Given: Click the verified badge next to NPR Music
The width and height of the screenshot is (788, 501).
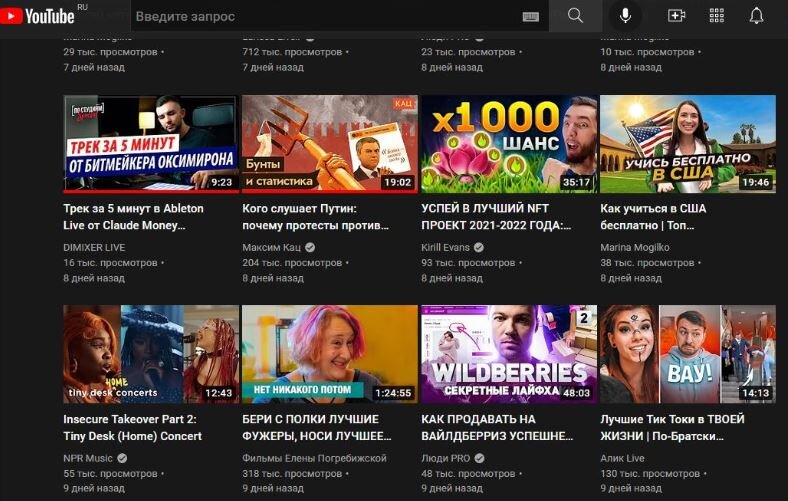Looking at the screenshot, I should click(x=122, y=458).
